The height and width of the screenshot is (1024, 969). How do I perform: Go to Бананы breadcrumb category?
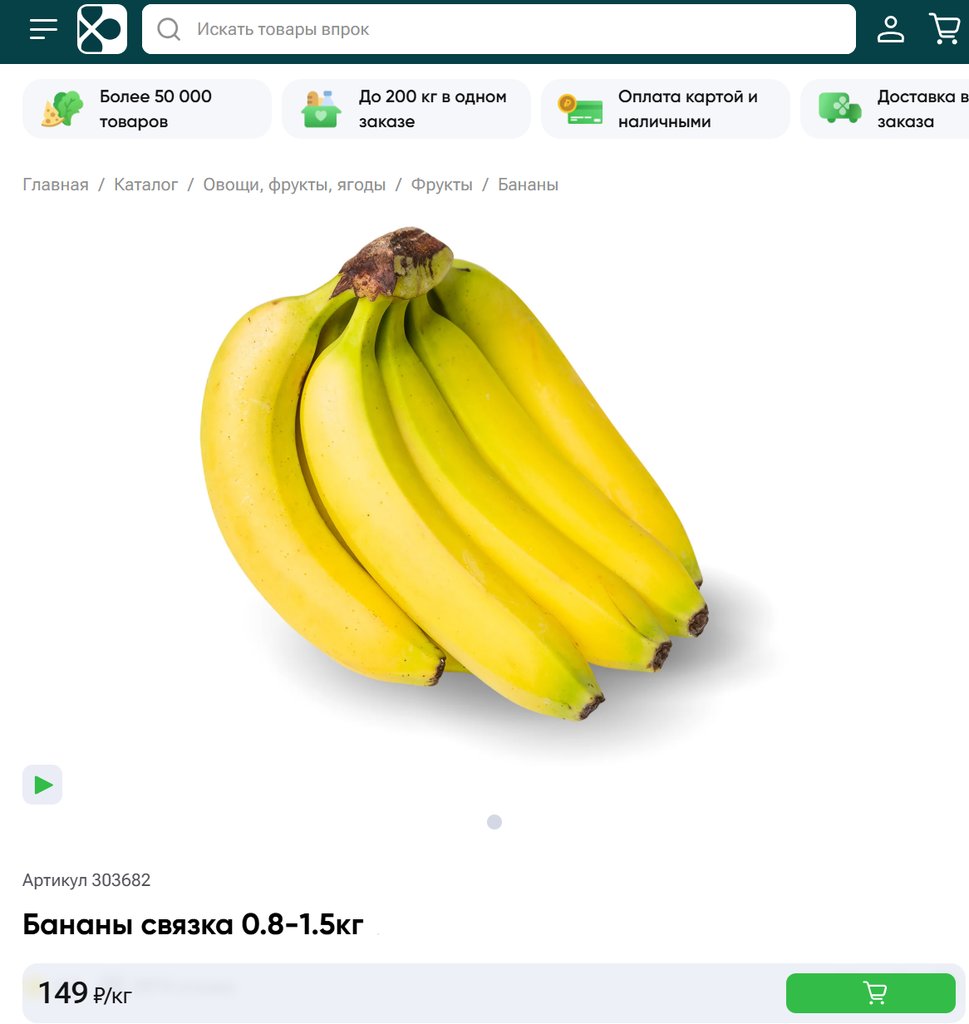pos(528,185)
